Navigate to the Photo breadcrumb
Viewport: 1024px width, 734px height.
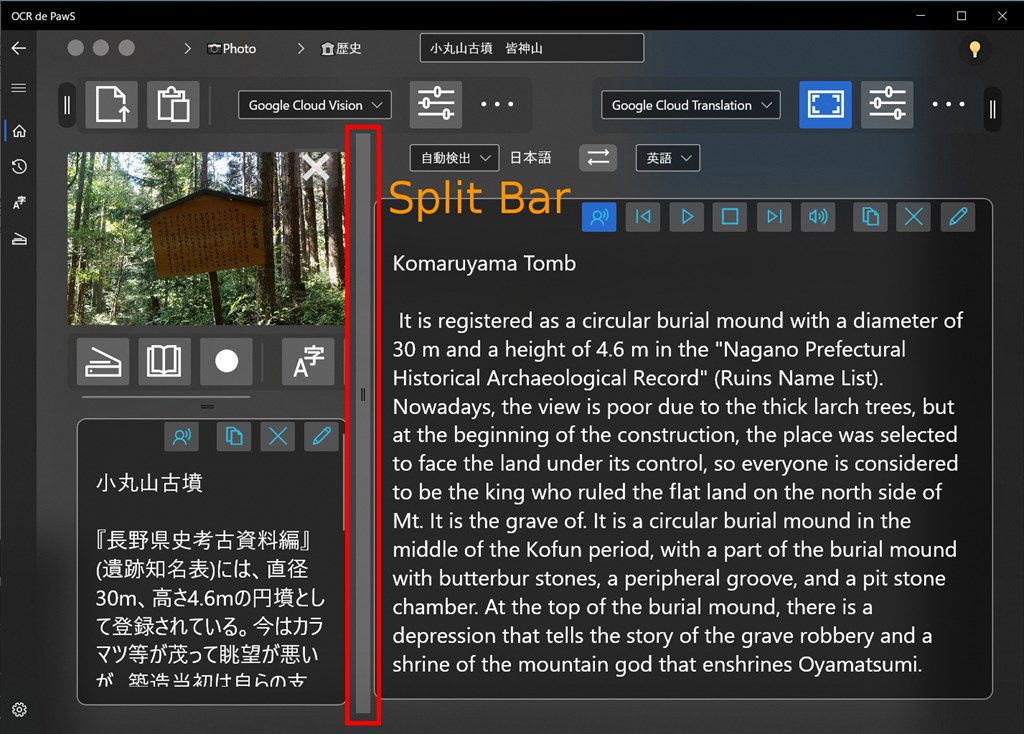point(232,48)
